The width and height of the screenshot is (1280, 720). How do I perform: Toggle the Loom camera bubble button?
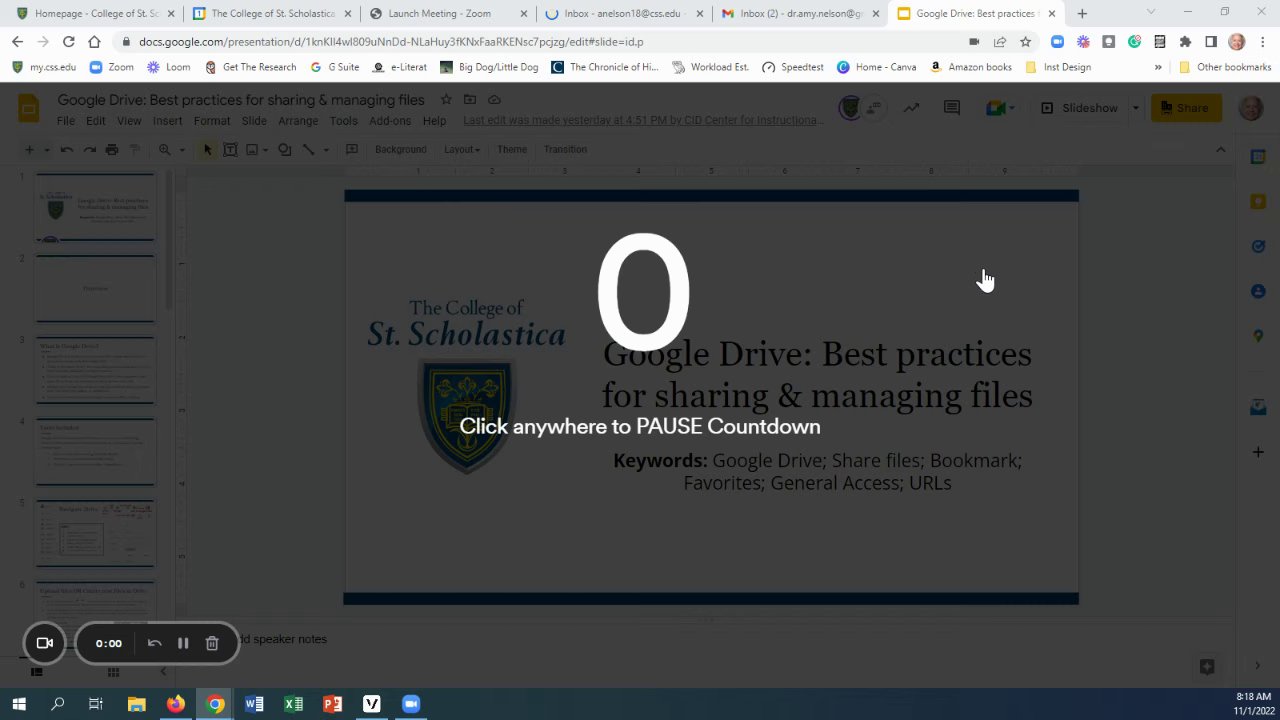tap(45, 643)
